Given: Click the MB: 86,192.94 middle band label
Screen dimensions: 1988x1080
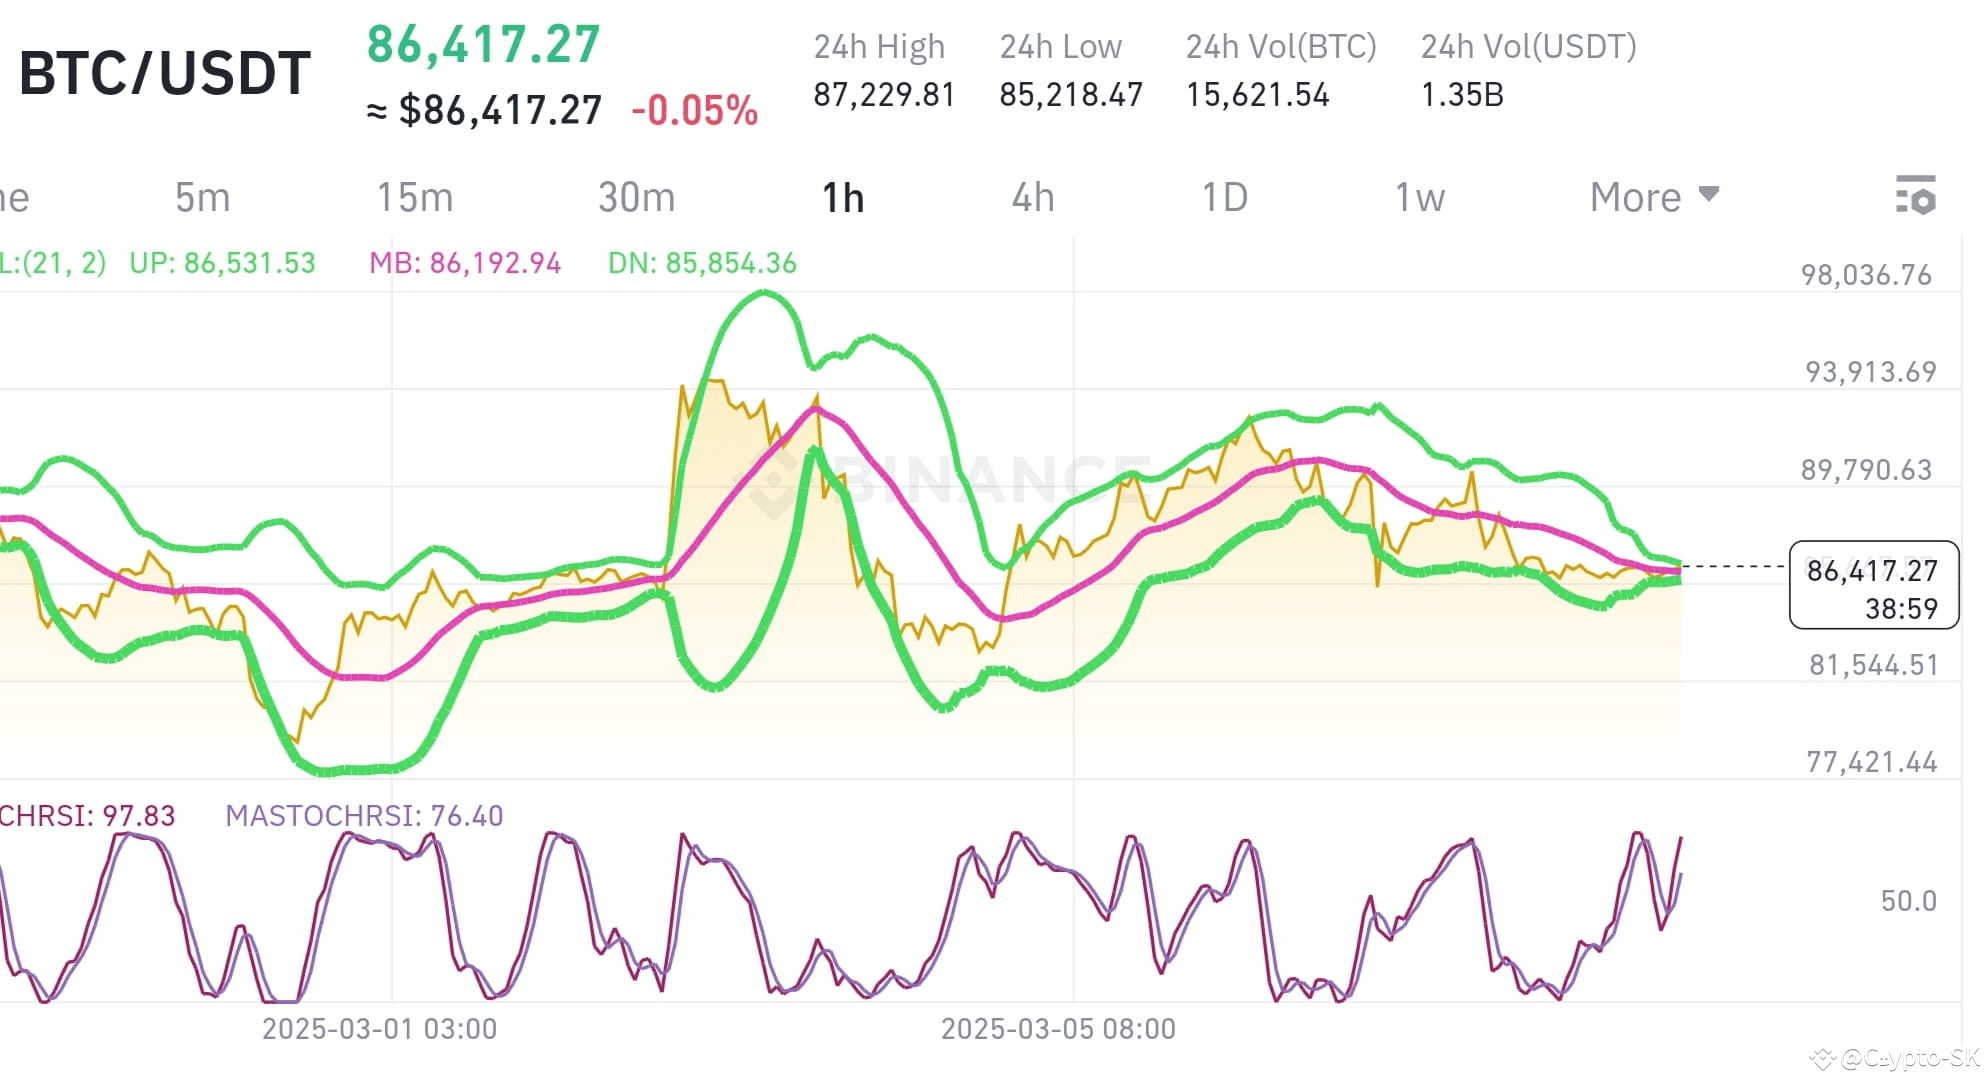Looking at the screenshot, I should tap(464, 263).
